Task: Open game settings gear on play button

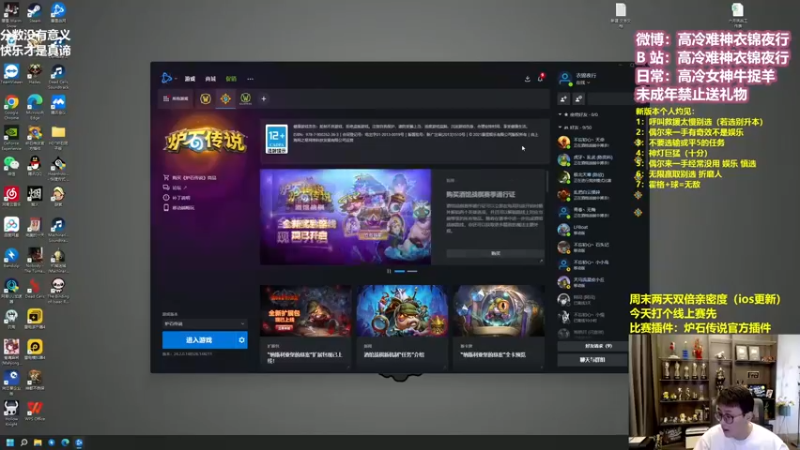Action: [x=242, y=340]
